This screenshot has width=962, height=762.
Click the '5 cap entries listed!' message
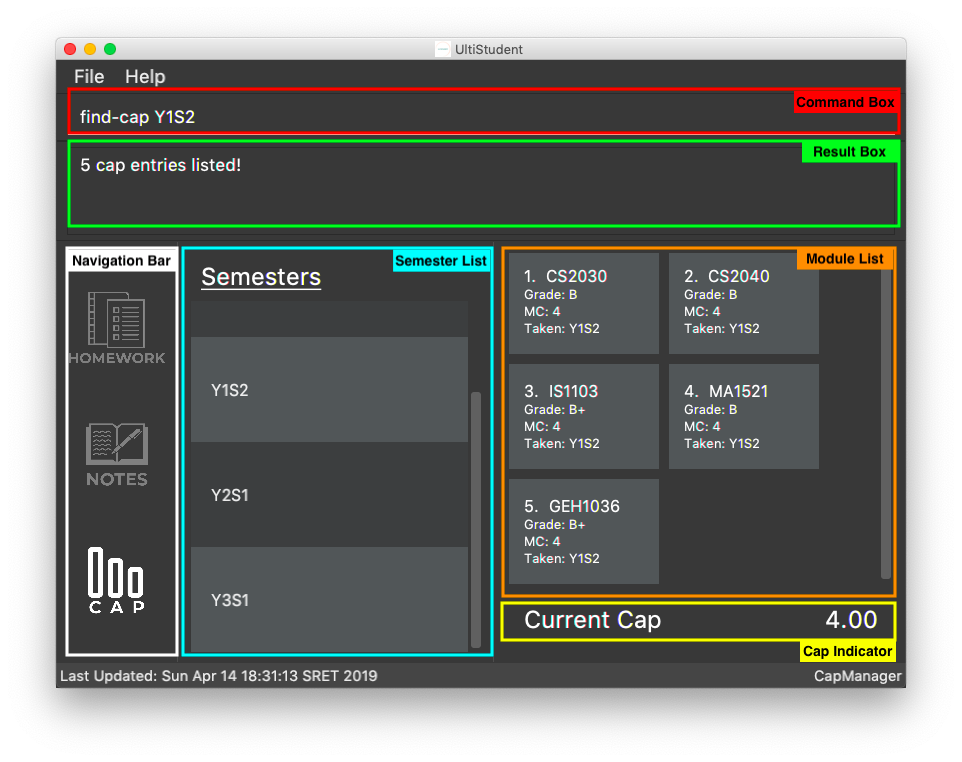[x=161, y=165]
